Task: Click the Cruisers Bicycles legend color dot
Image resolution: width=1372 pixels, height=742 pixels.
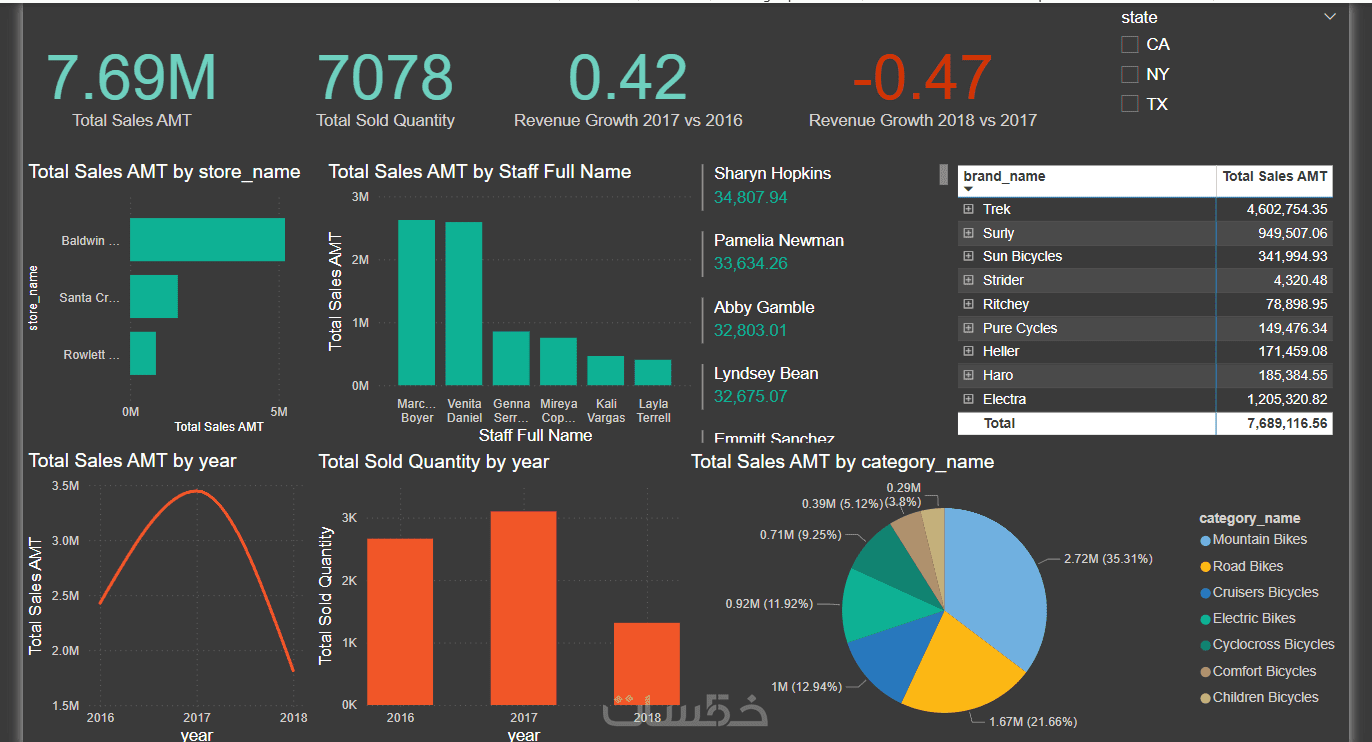Action: coord(1205,593)
